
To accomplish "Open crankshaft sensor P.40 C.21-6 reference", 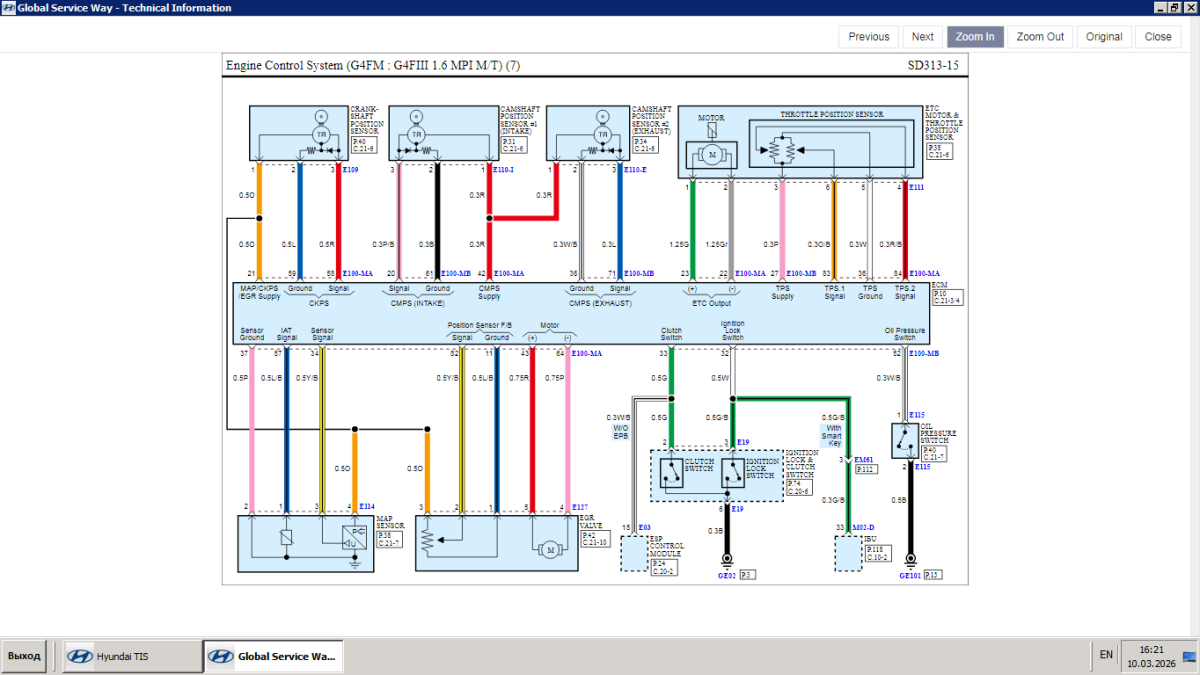I will 364,145.
